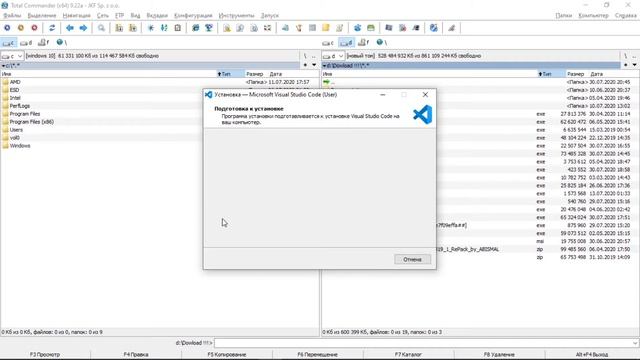Select the ESD folder
The width and height of the screenshot is (640, 360).
point(14,90)
